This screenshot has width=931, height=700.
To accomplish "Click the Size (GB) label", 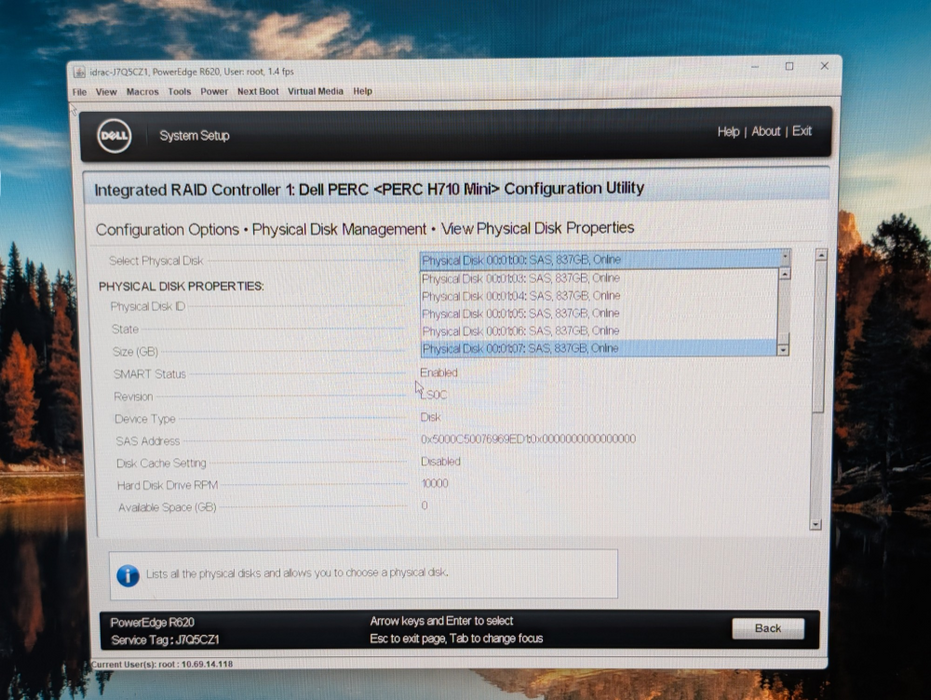I will point(135,351).
